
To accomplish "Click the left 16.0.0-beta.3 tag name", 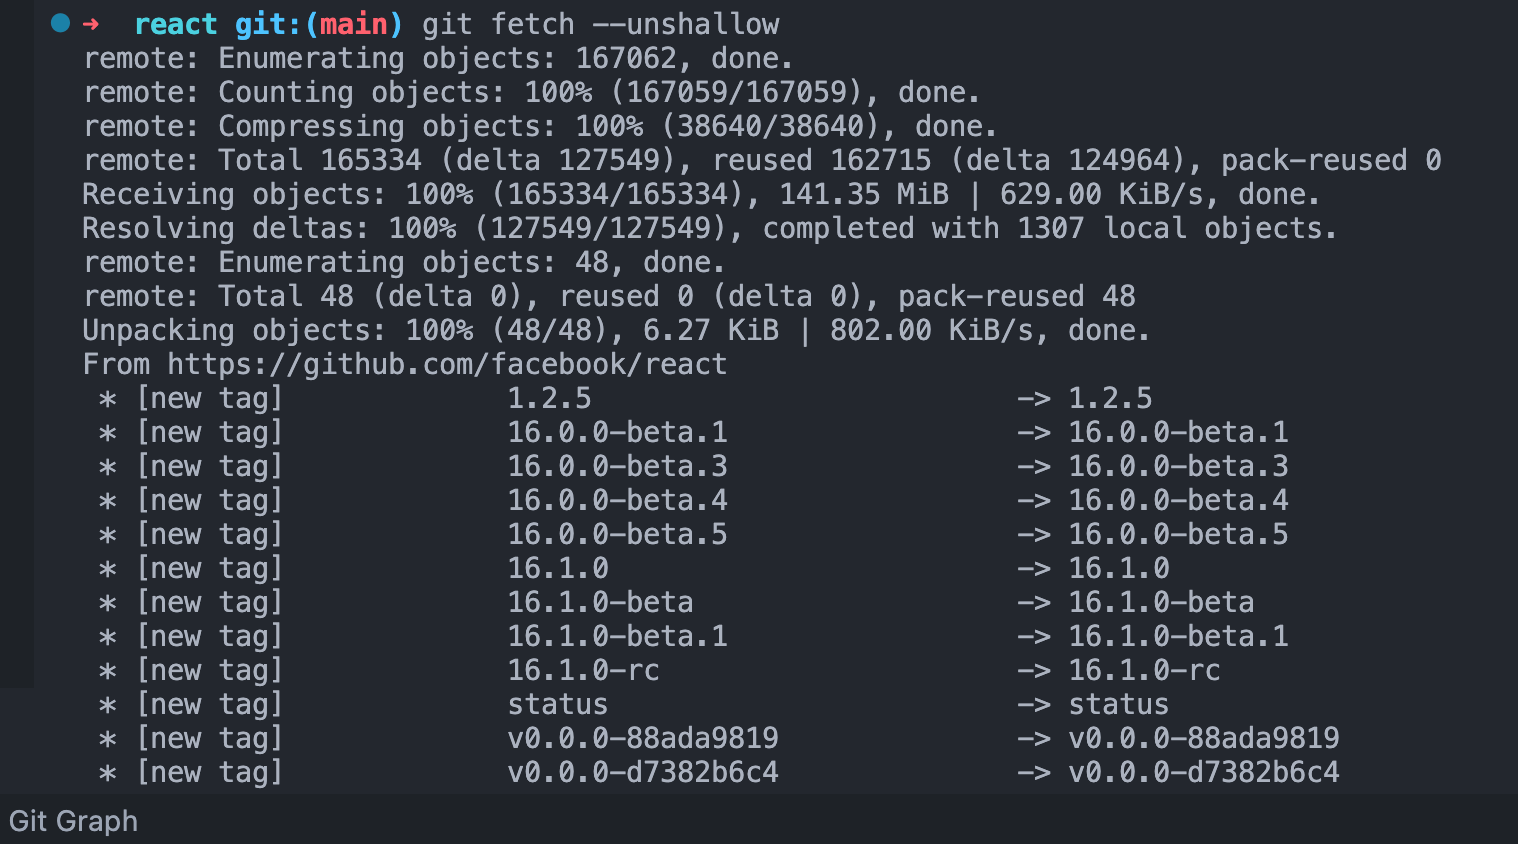I will pos(617,466).
